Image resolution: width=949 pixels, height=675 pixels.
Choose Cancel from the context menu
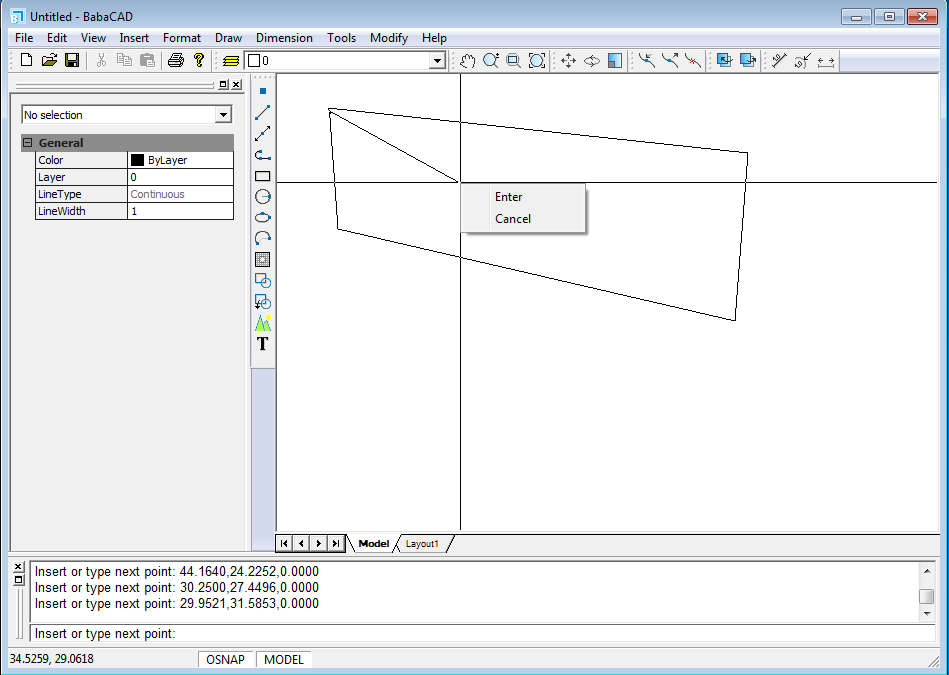[x=513, y=219]
